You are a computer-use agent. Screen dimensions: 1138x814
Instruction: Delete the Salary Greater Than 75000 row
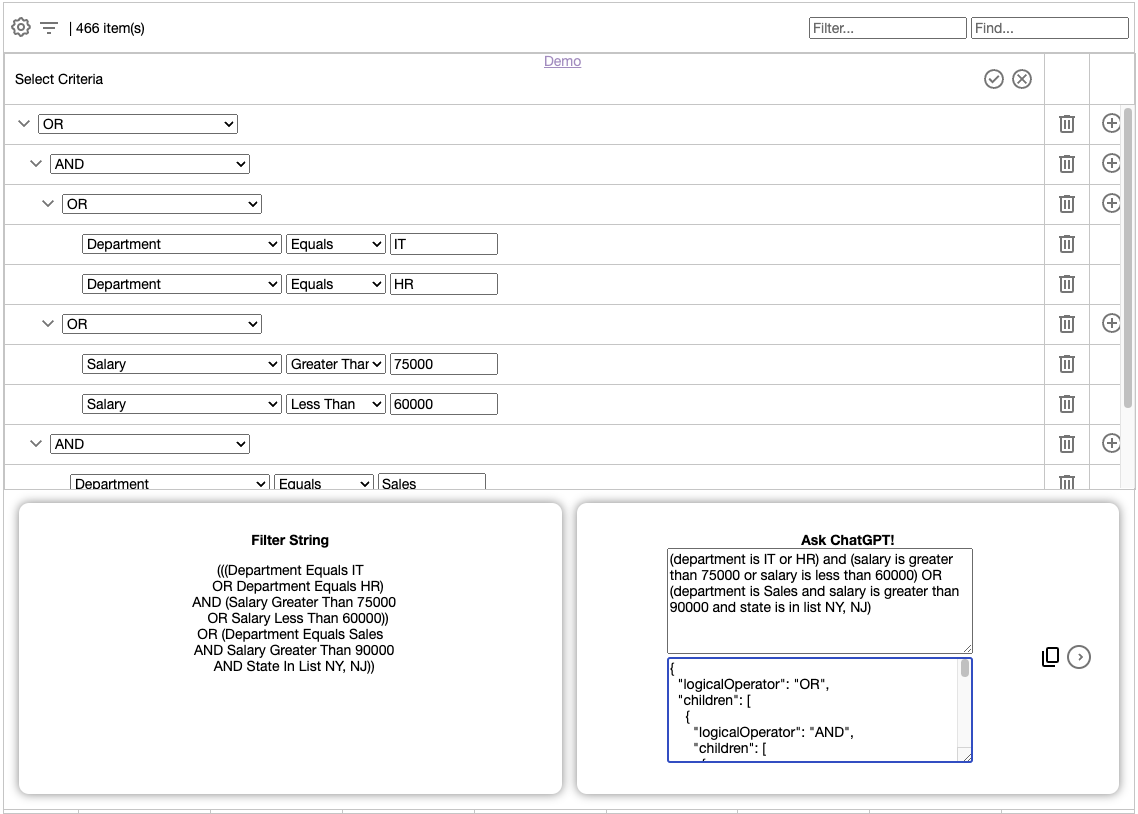[1066, 363]
